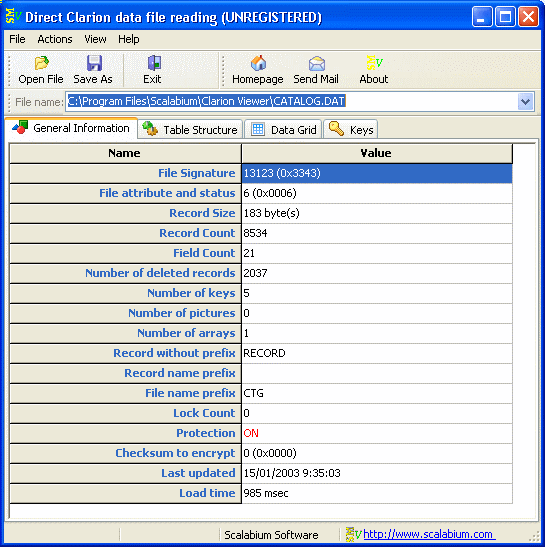Viewport: 545px width, 547px height.
Task: Click the Table Structure tab gear icon
Action: pos(150,129)
